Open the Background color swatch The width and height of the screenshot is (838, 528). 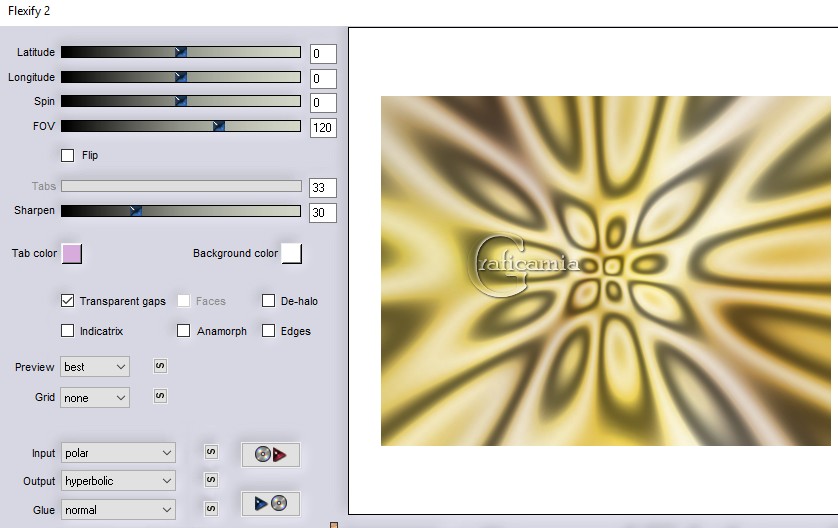(292, 253)
